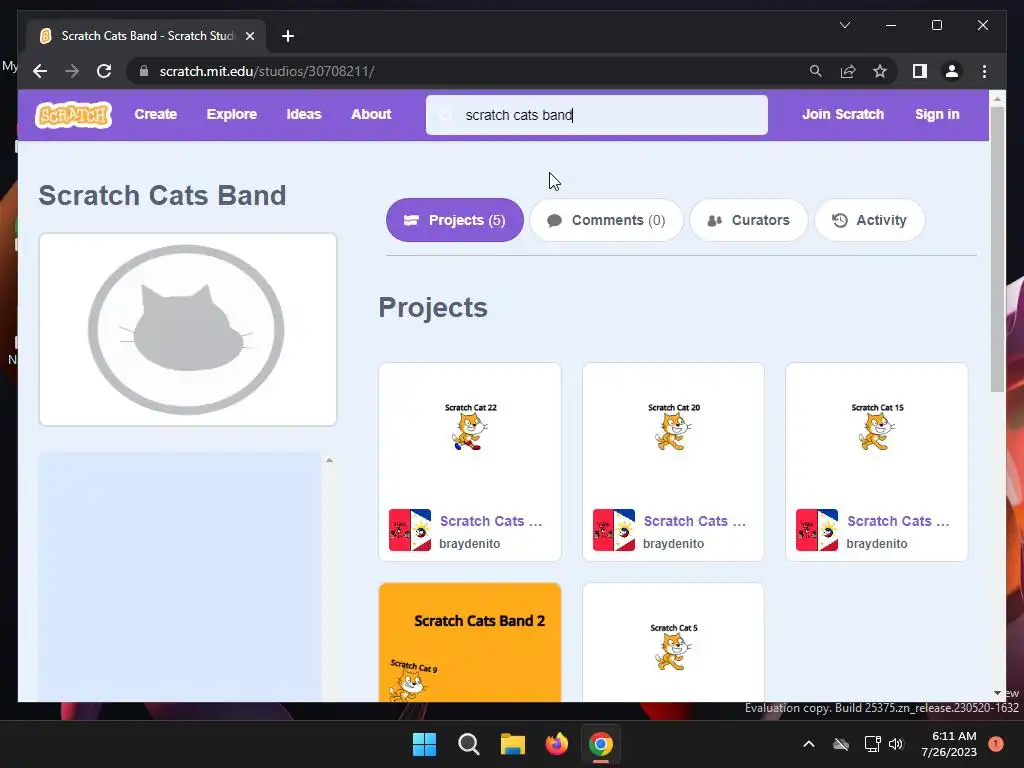Open the Windows Start menu
The image size is (1024, 768).
[424, 744]
